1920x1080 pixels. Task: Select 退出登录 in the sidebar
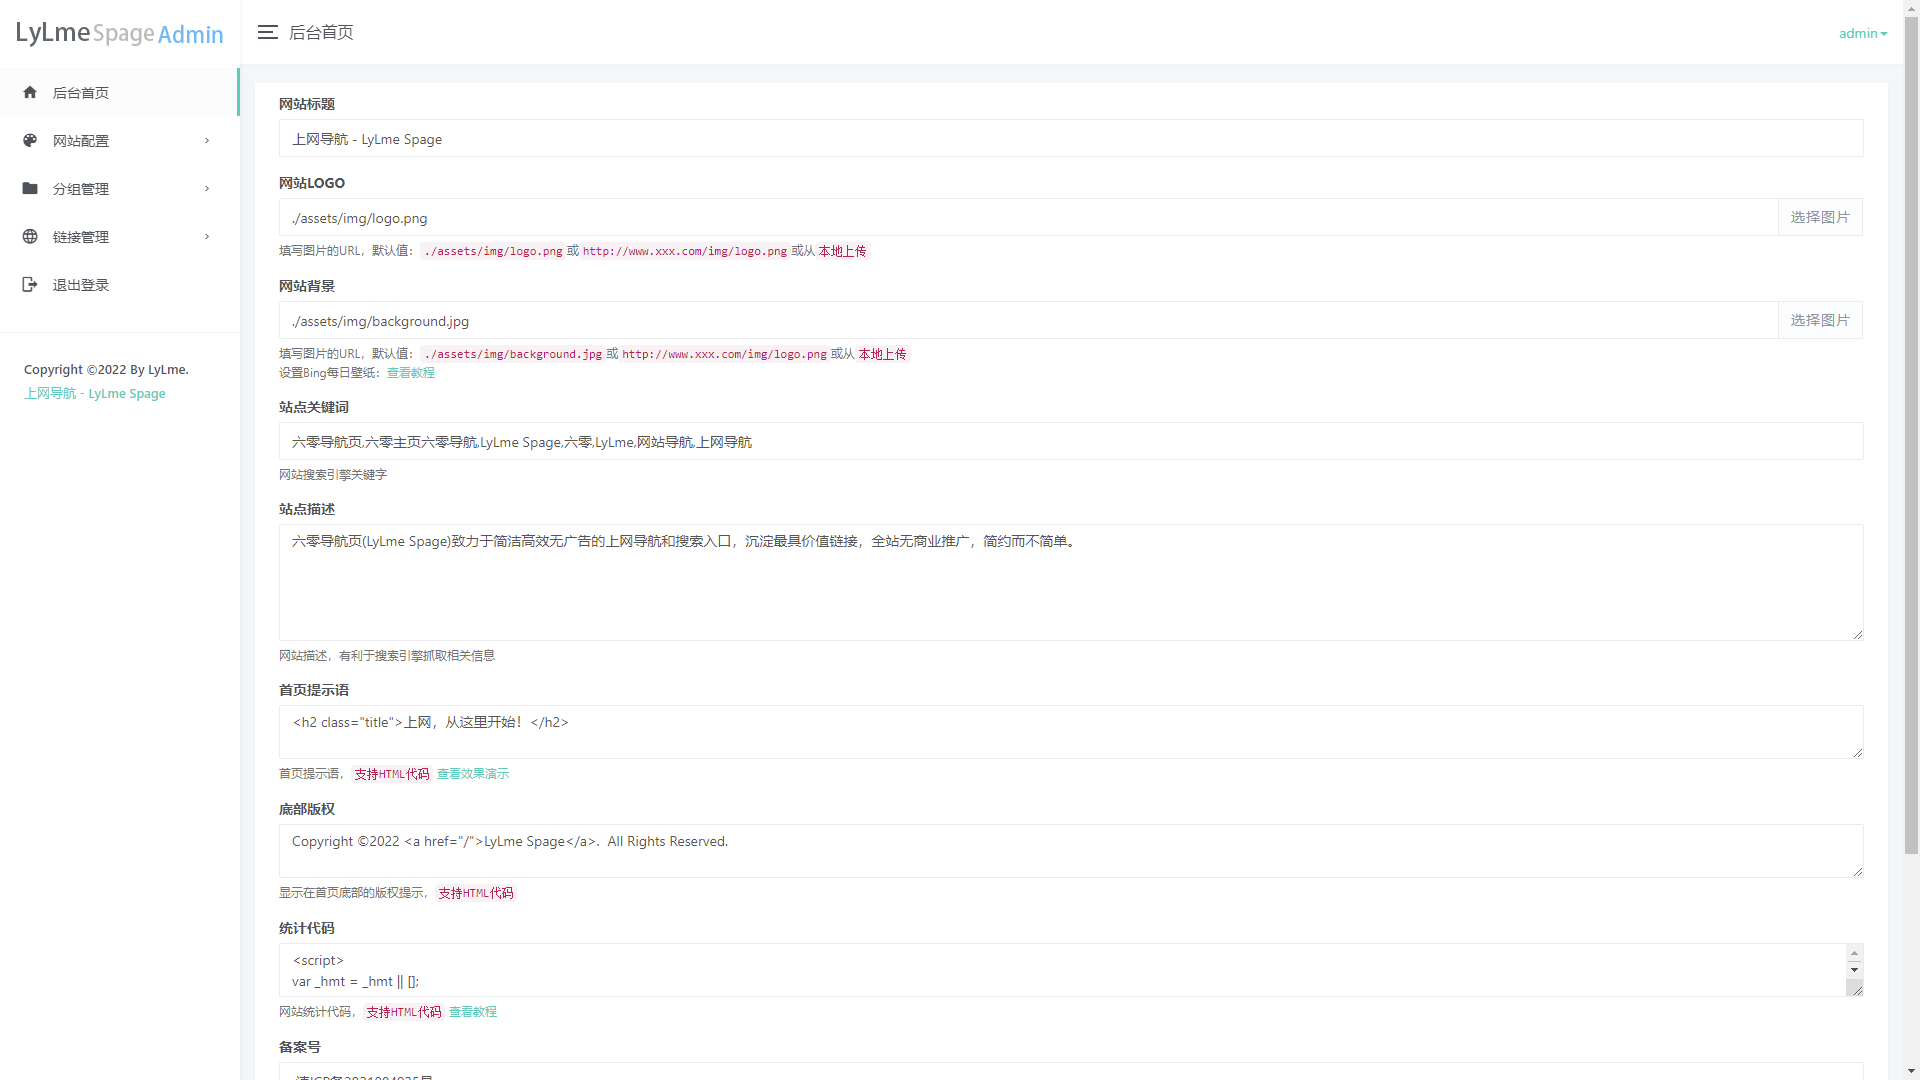(81, 285)
